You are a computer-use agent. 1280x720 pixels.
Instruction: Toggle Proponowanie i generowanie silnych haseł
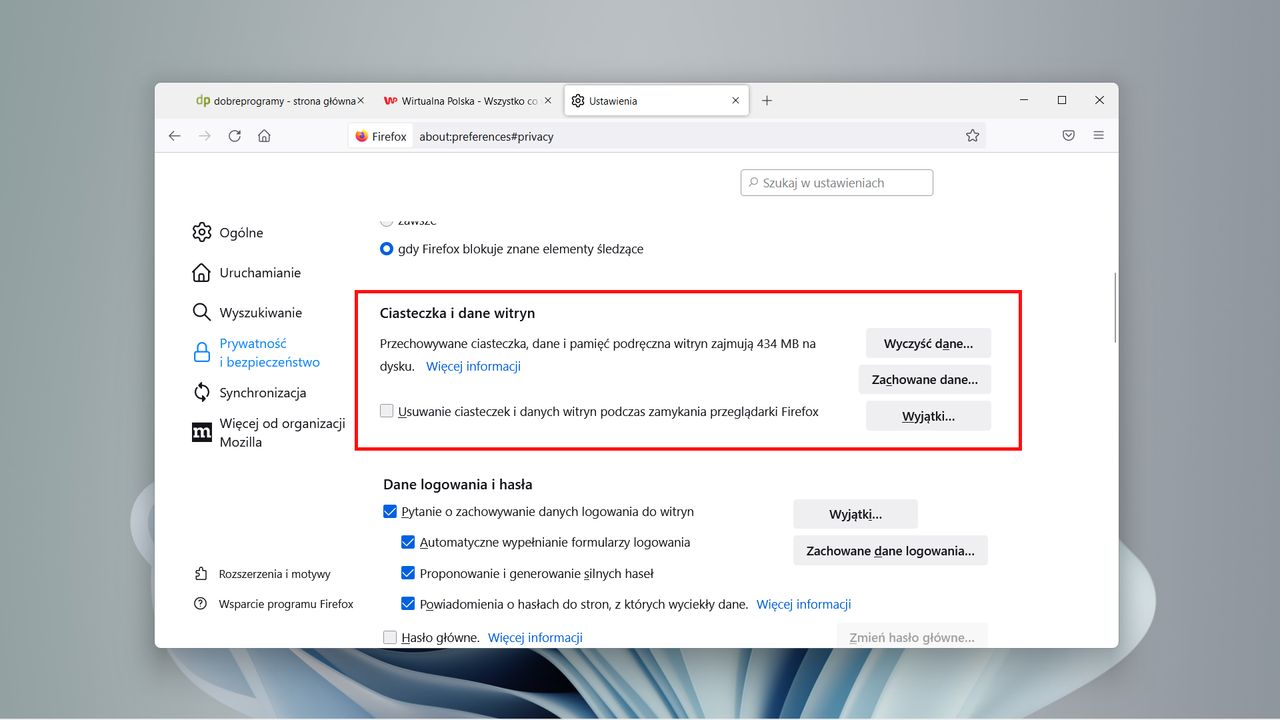pos(408,574)
